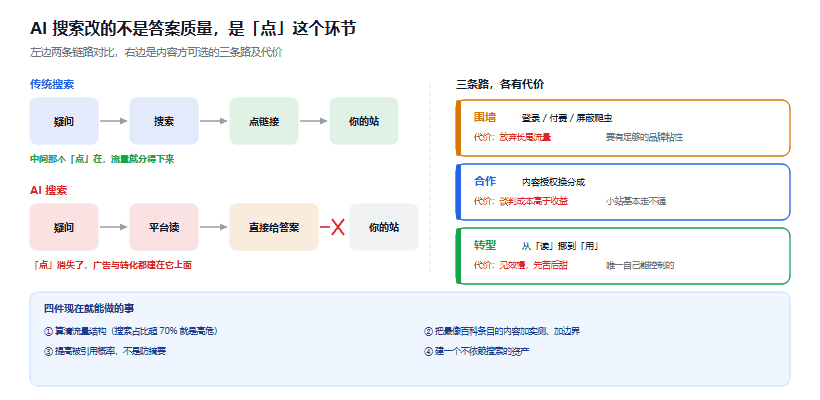
Task: Select the 直接给答案 box
Action: coord(274,227)
